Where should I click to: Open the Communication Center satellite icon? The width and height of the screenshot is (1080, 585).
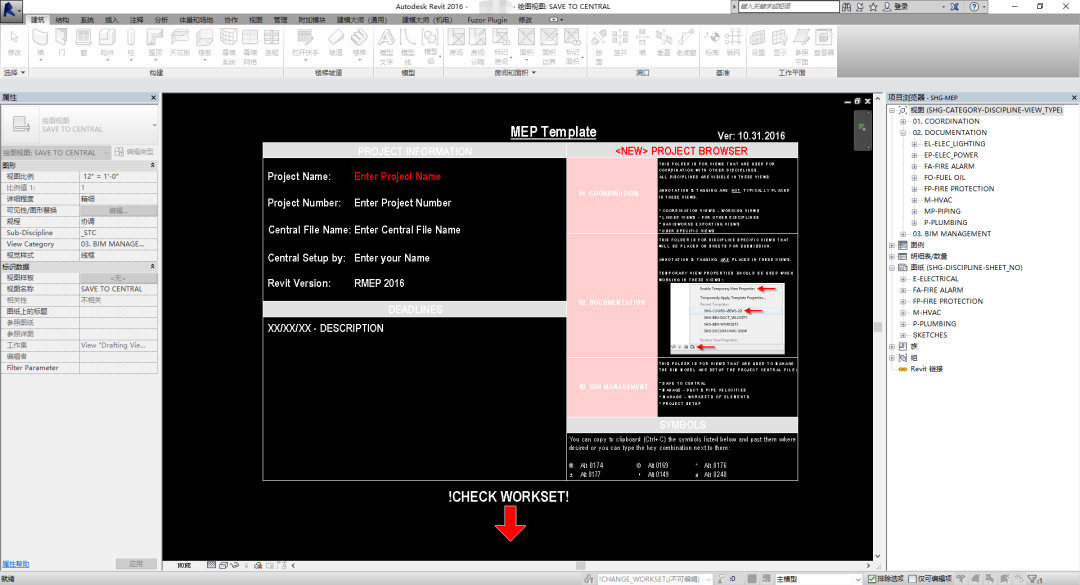[x=860, y=7]
